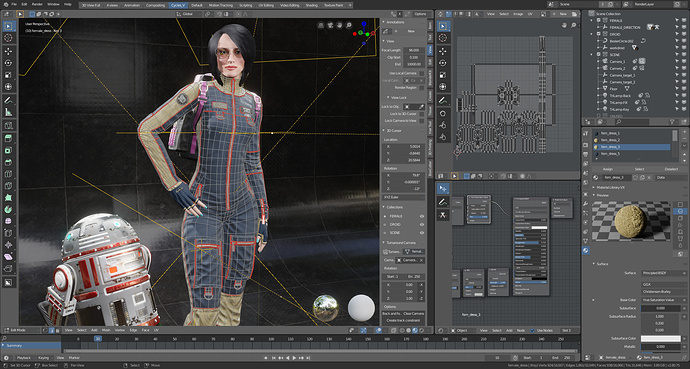Open the File menu
690x369 pixels.
[x=14, y=4]
